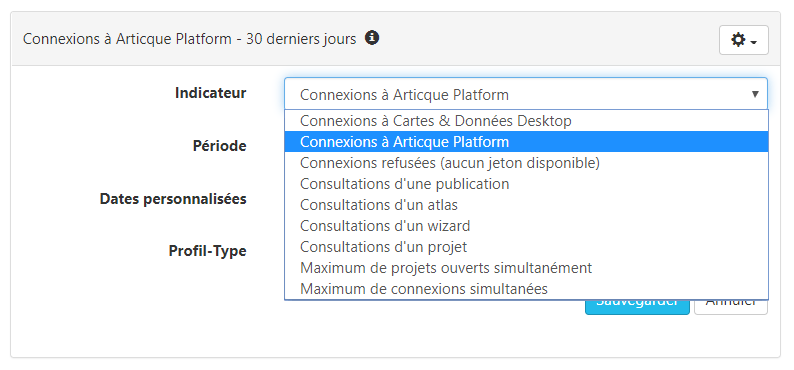Click the Période label
The height and width of the screenshot is (370, 794).
[220, 146]
